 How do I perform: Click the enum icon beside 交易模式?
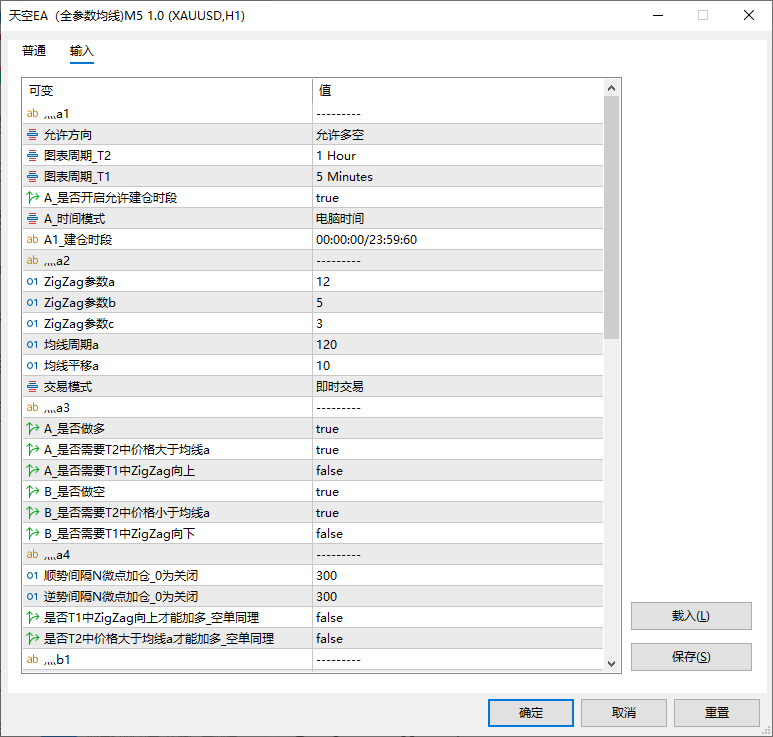(33, 386)
